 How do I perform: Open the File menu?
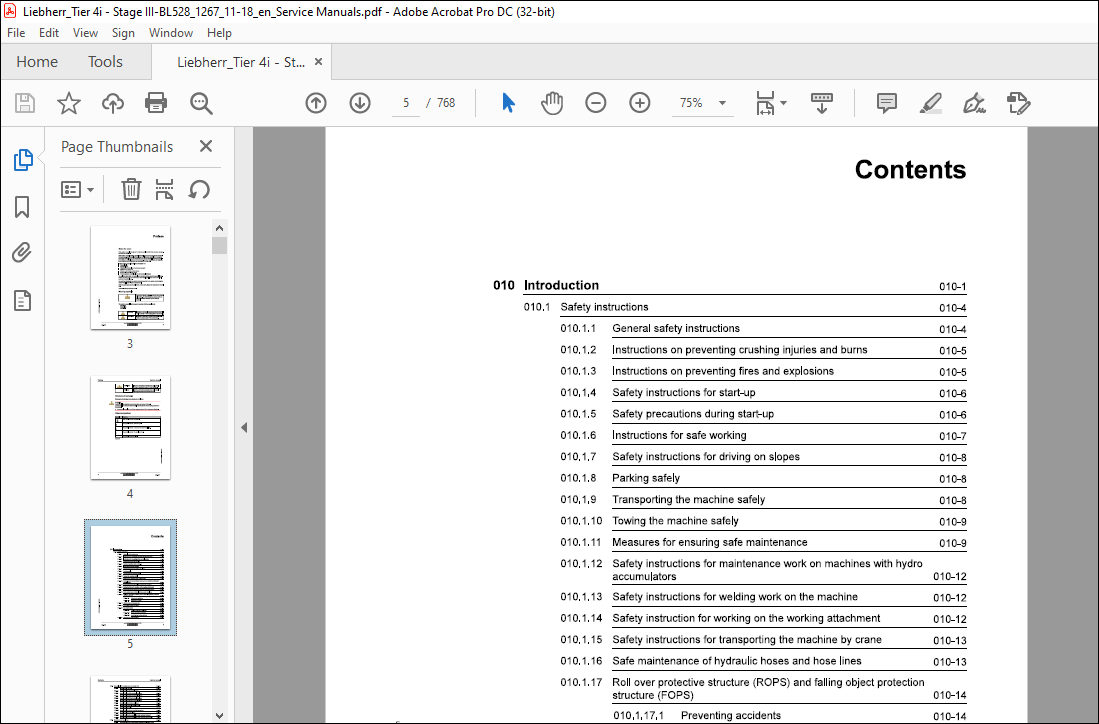(x=16, y=33)
